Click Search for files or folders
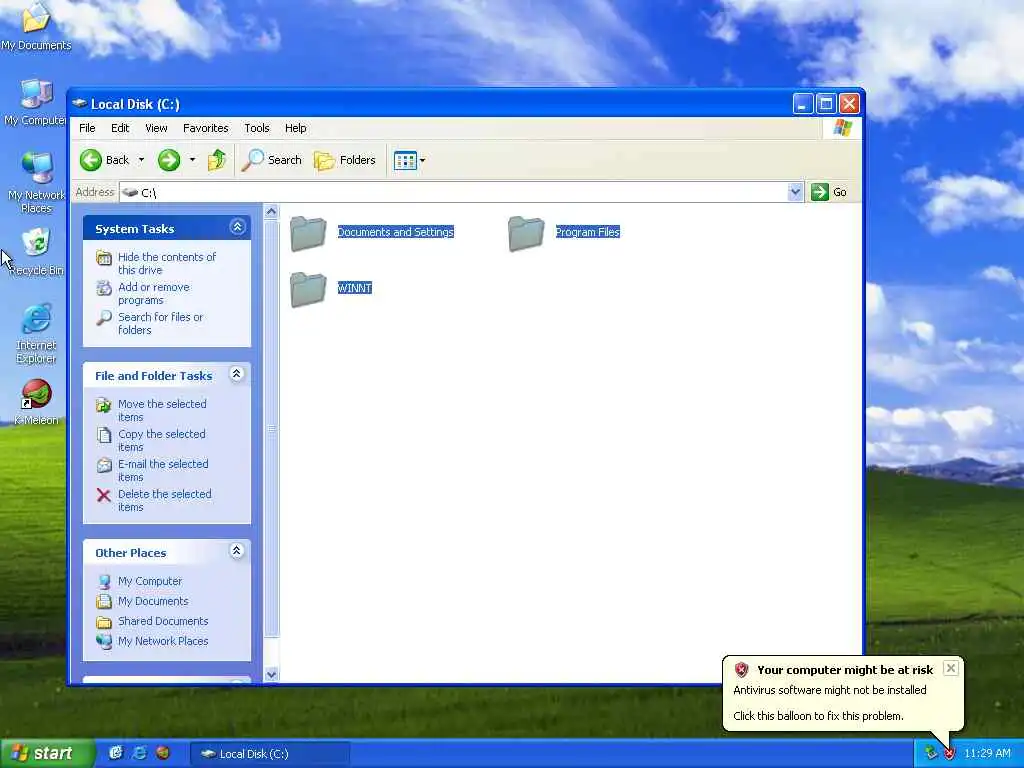Screen dimensions: 1024x768 [161, 323]
